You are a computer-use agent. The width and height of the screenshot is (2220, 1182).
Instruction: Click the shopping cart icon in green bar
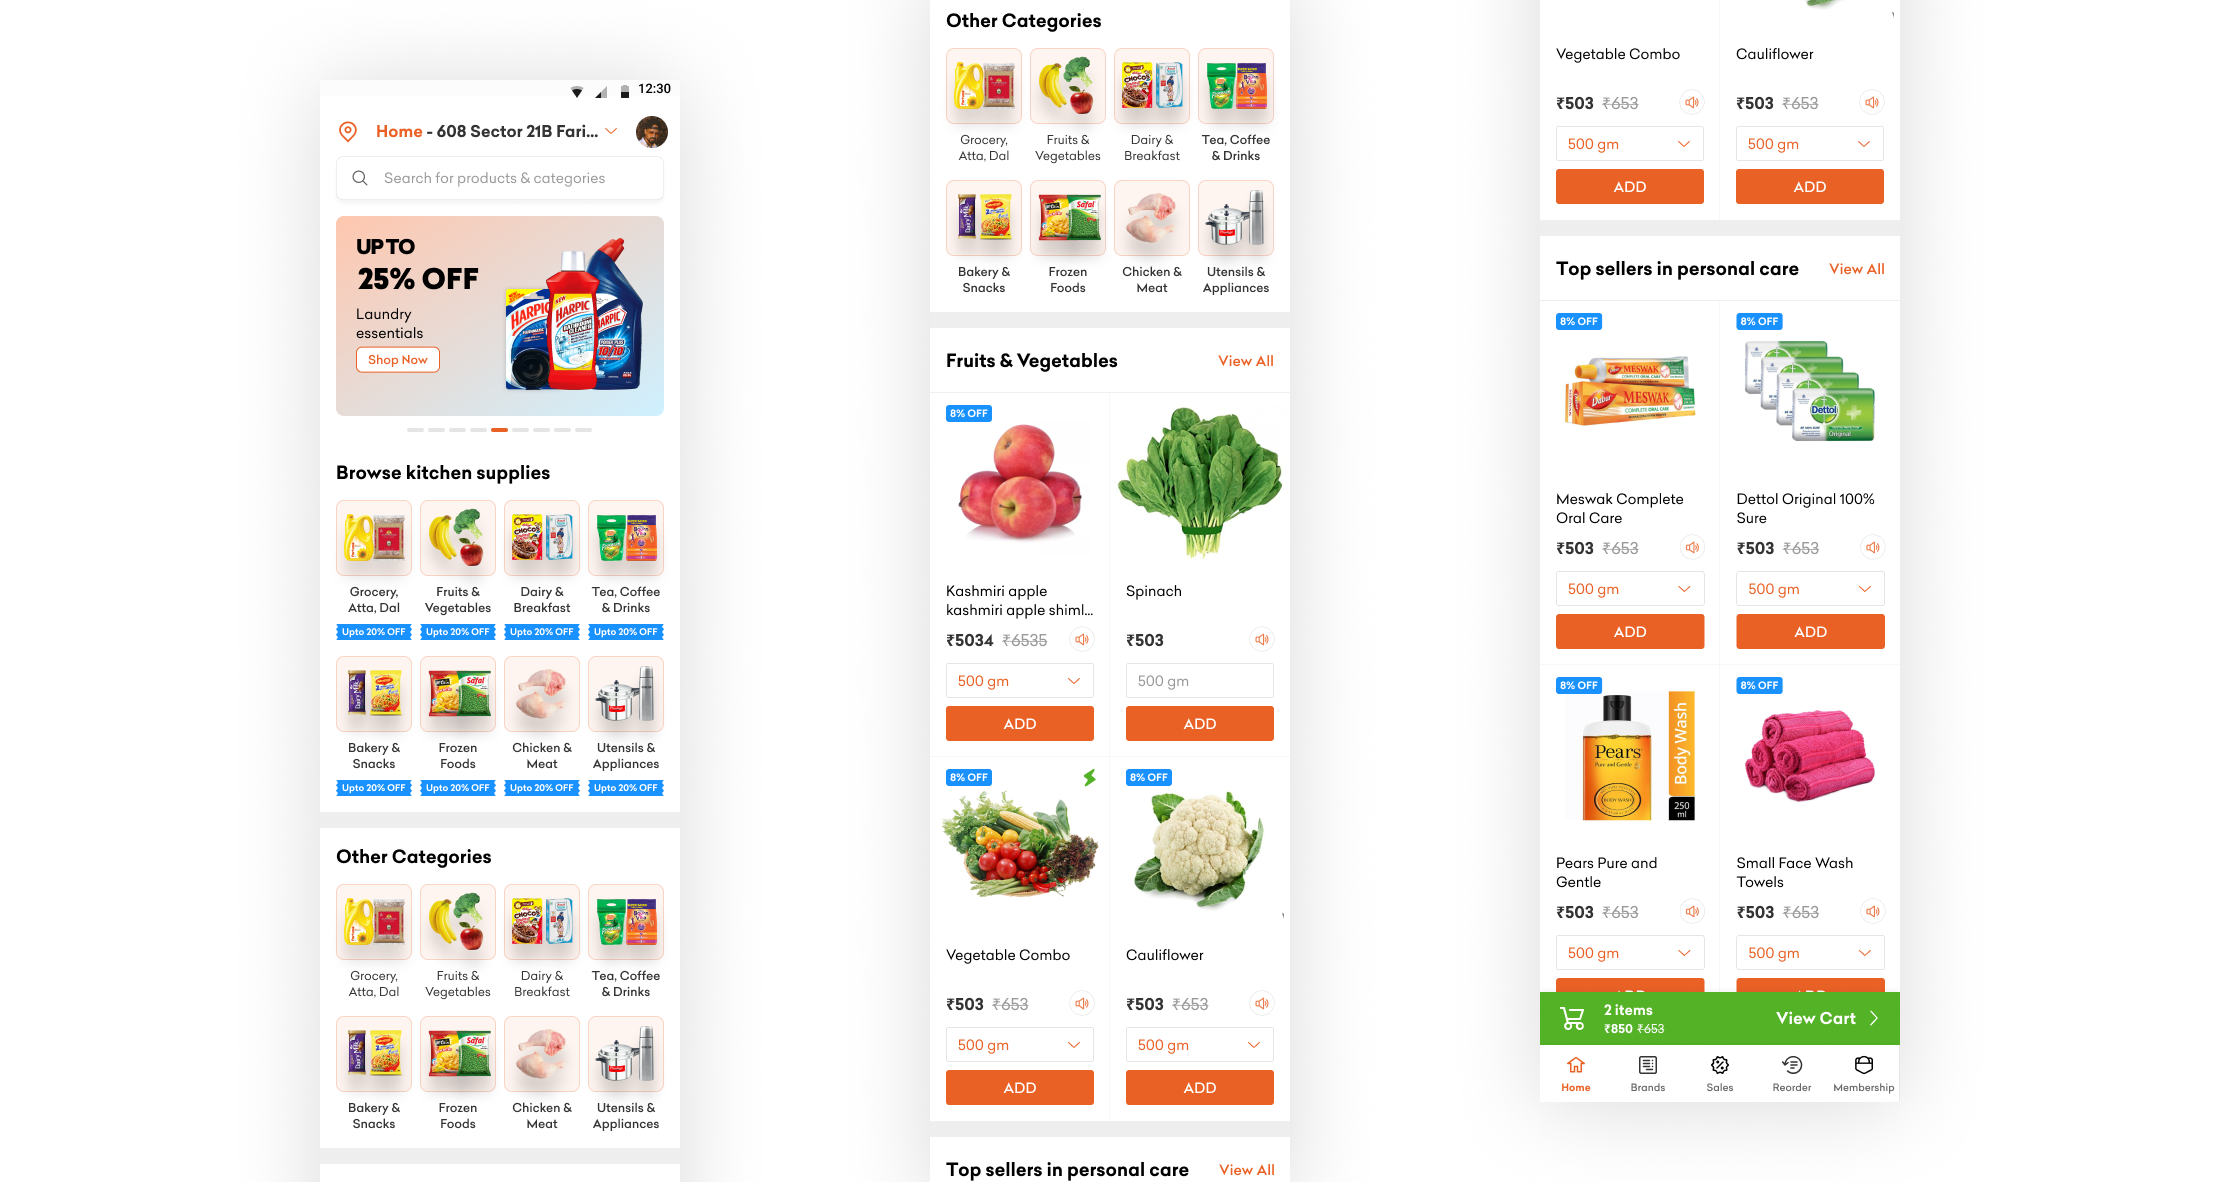pyautogui.click(x=1573, y=1019)
